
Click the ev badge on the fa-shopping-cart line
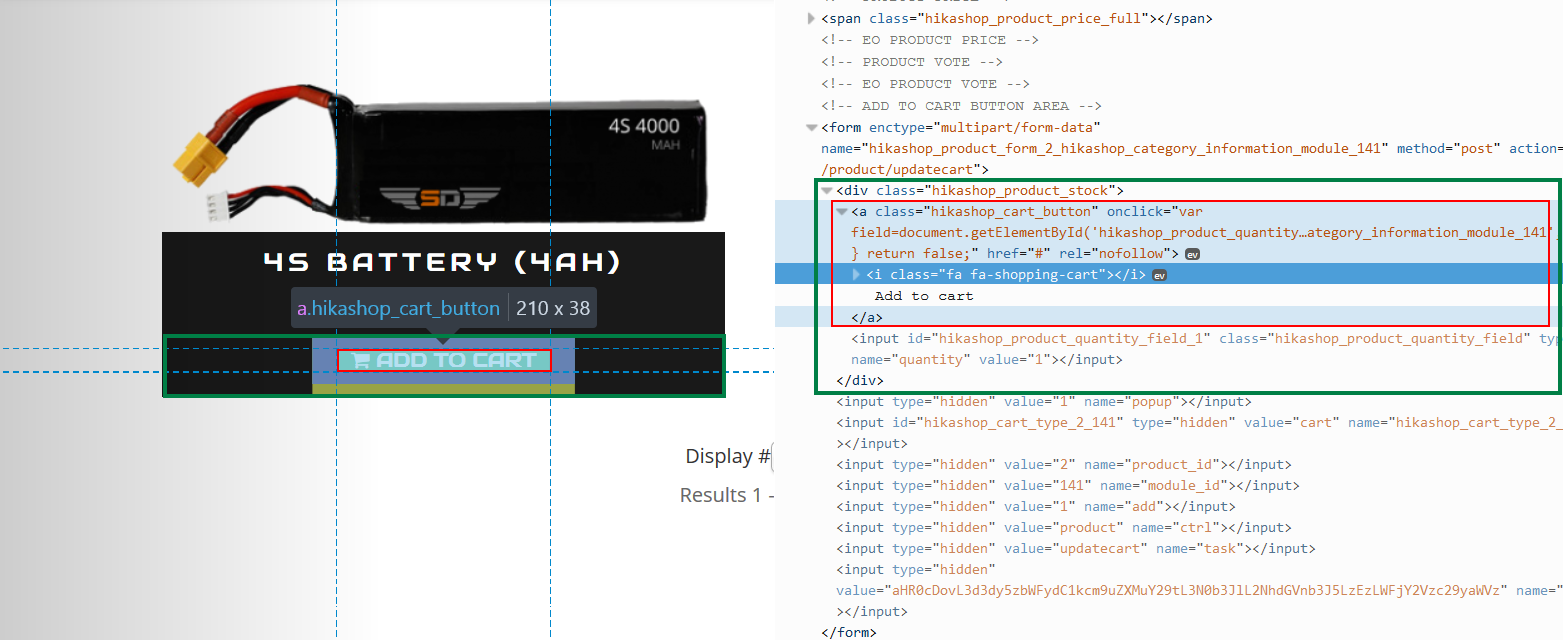[1160, 275]
